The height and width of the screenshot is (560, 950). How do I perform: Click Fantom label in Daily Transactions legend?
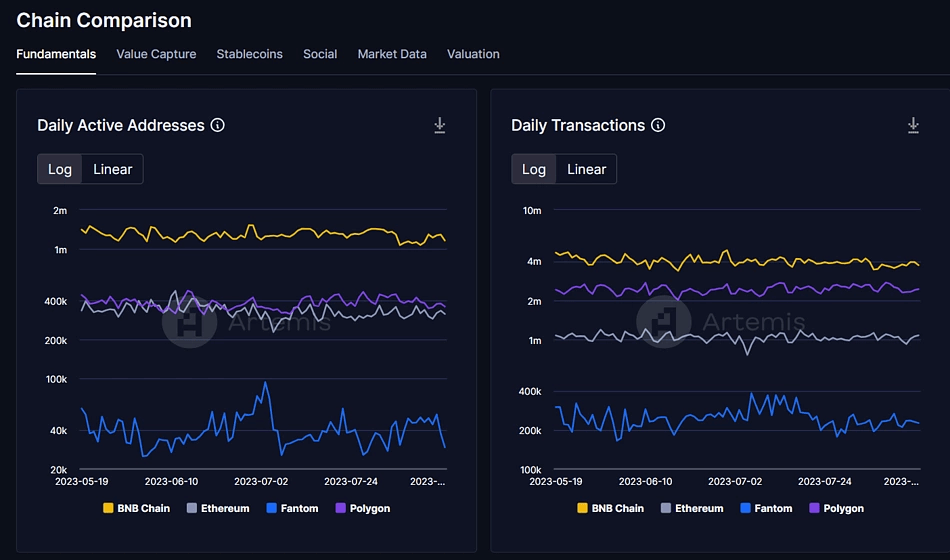[773, 508]
